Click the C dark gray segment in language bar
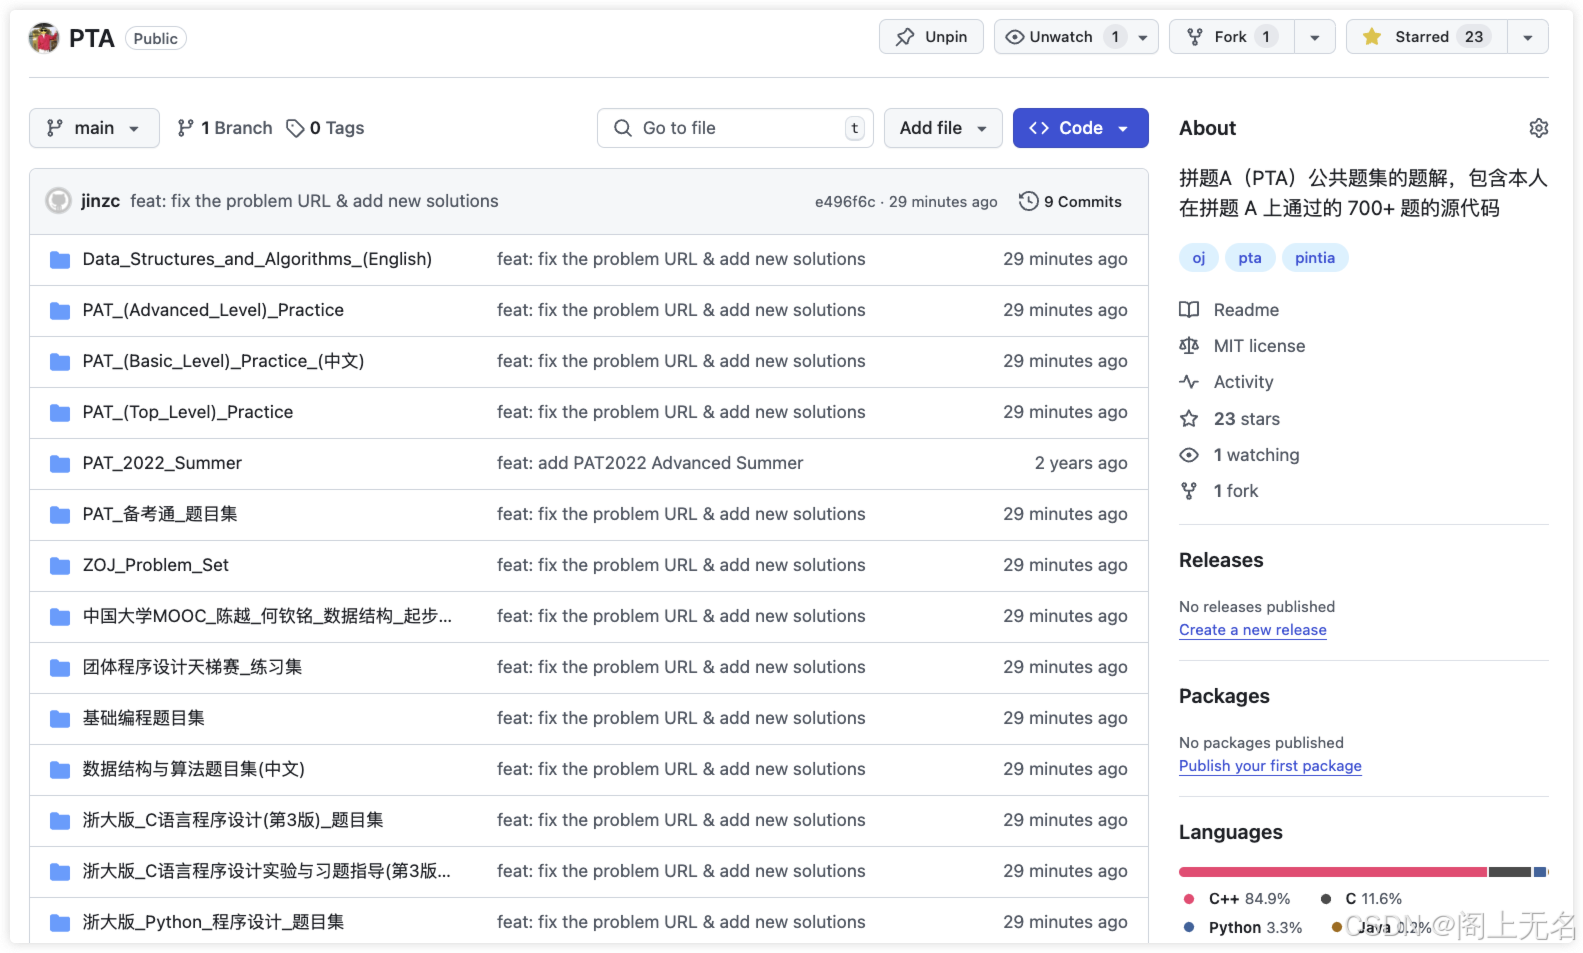 pyautogui.click(x=1510, y=872)
